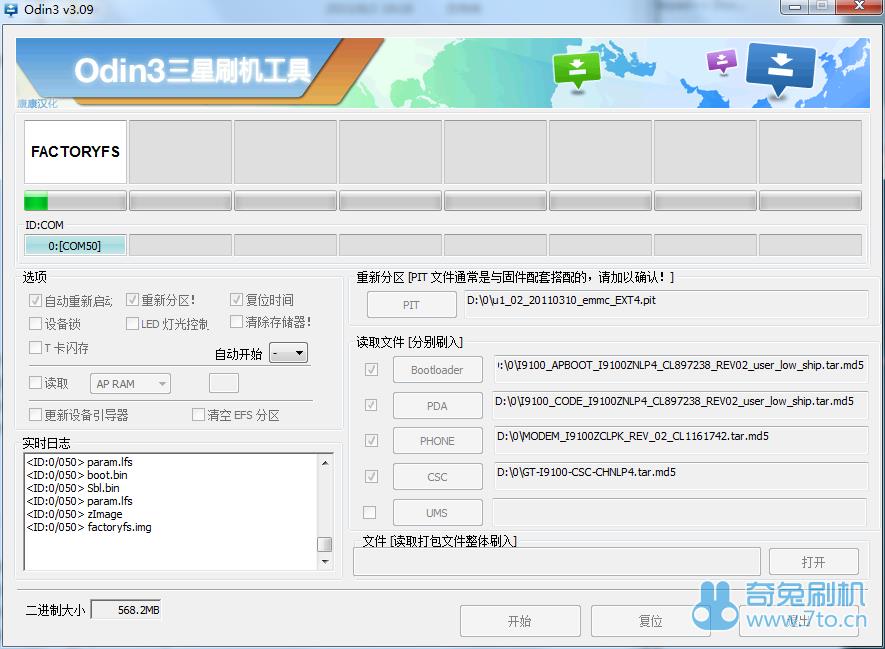Click the Odin3 app icon in title bar
The width and height of the screenshot is (885, 649).
point(11,8)
